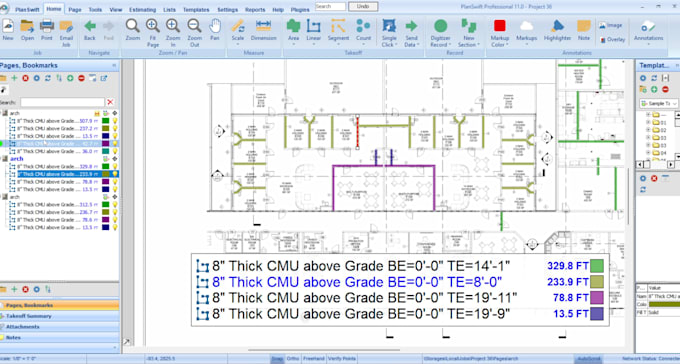Open the Sample Templates combo box
Image resolution: width=680 pixels, height=364 pixels.
click(658, 104)
